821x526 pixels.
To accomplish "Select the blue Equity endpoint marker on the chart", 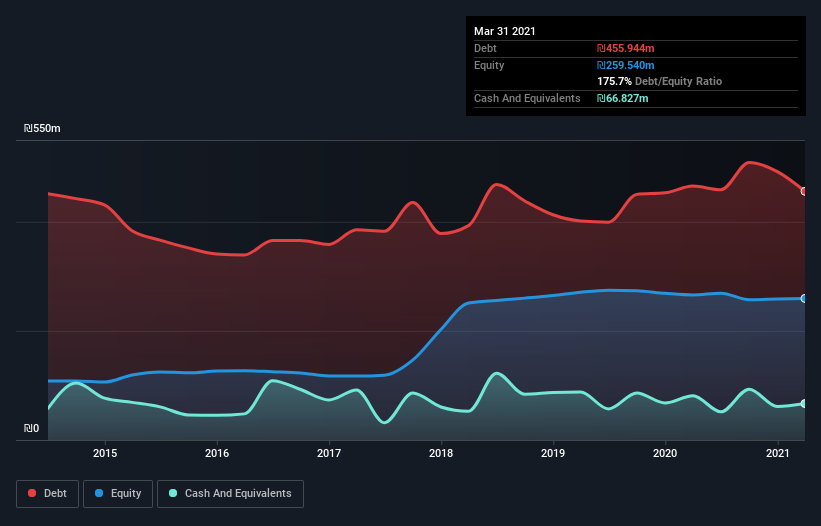I will click(804, 298).
